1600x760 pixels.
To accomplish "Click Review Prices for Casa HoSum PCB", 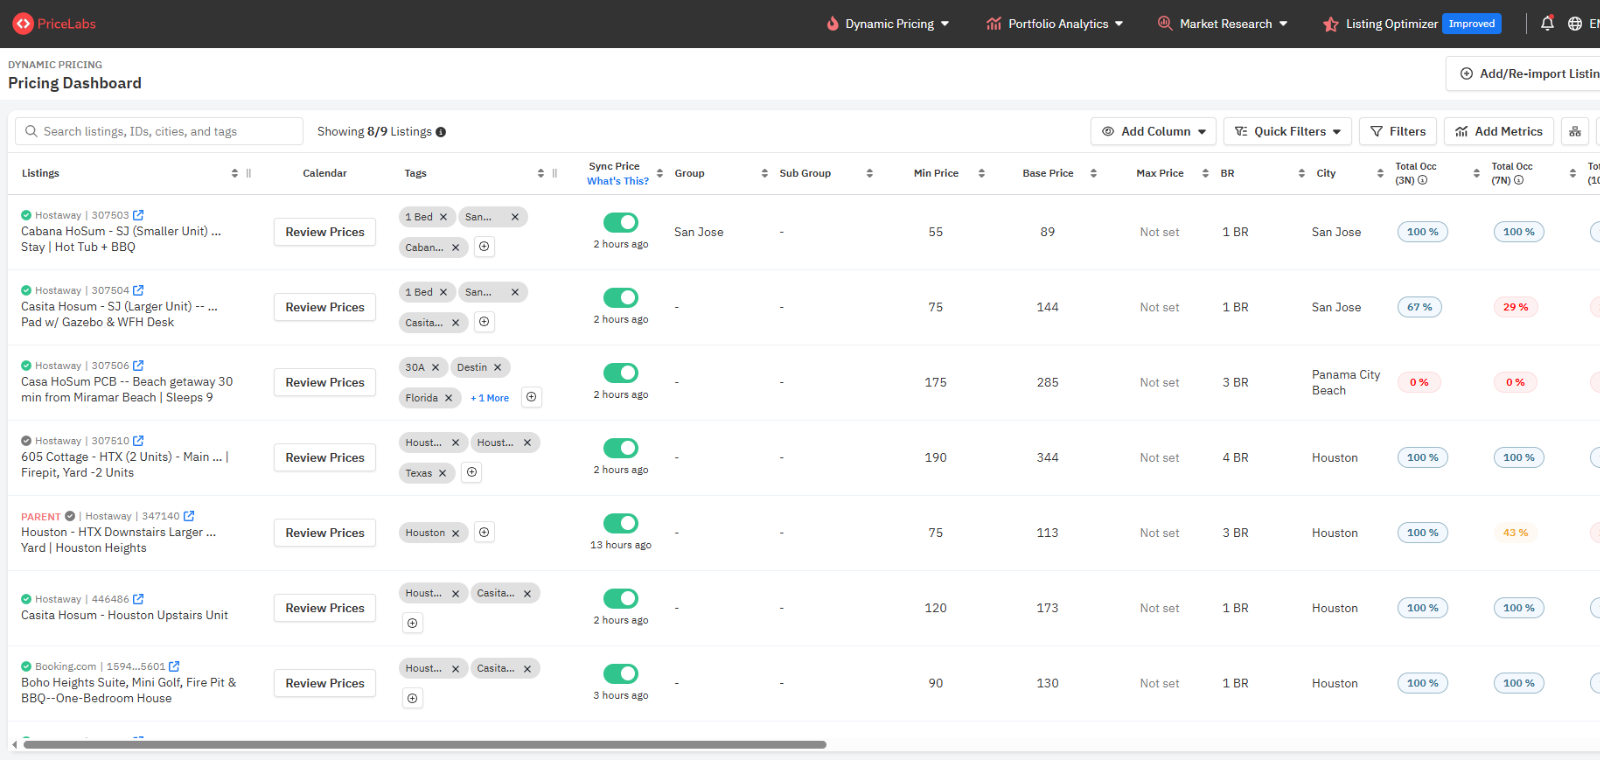I will pos(325,382).
